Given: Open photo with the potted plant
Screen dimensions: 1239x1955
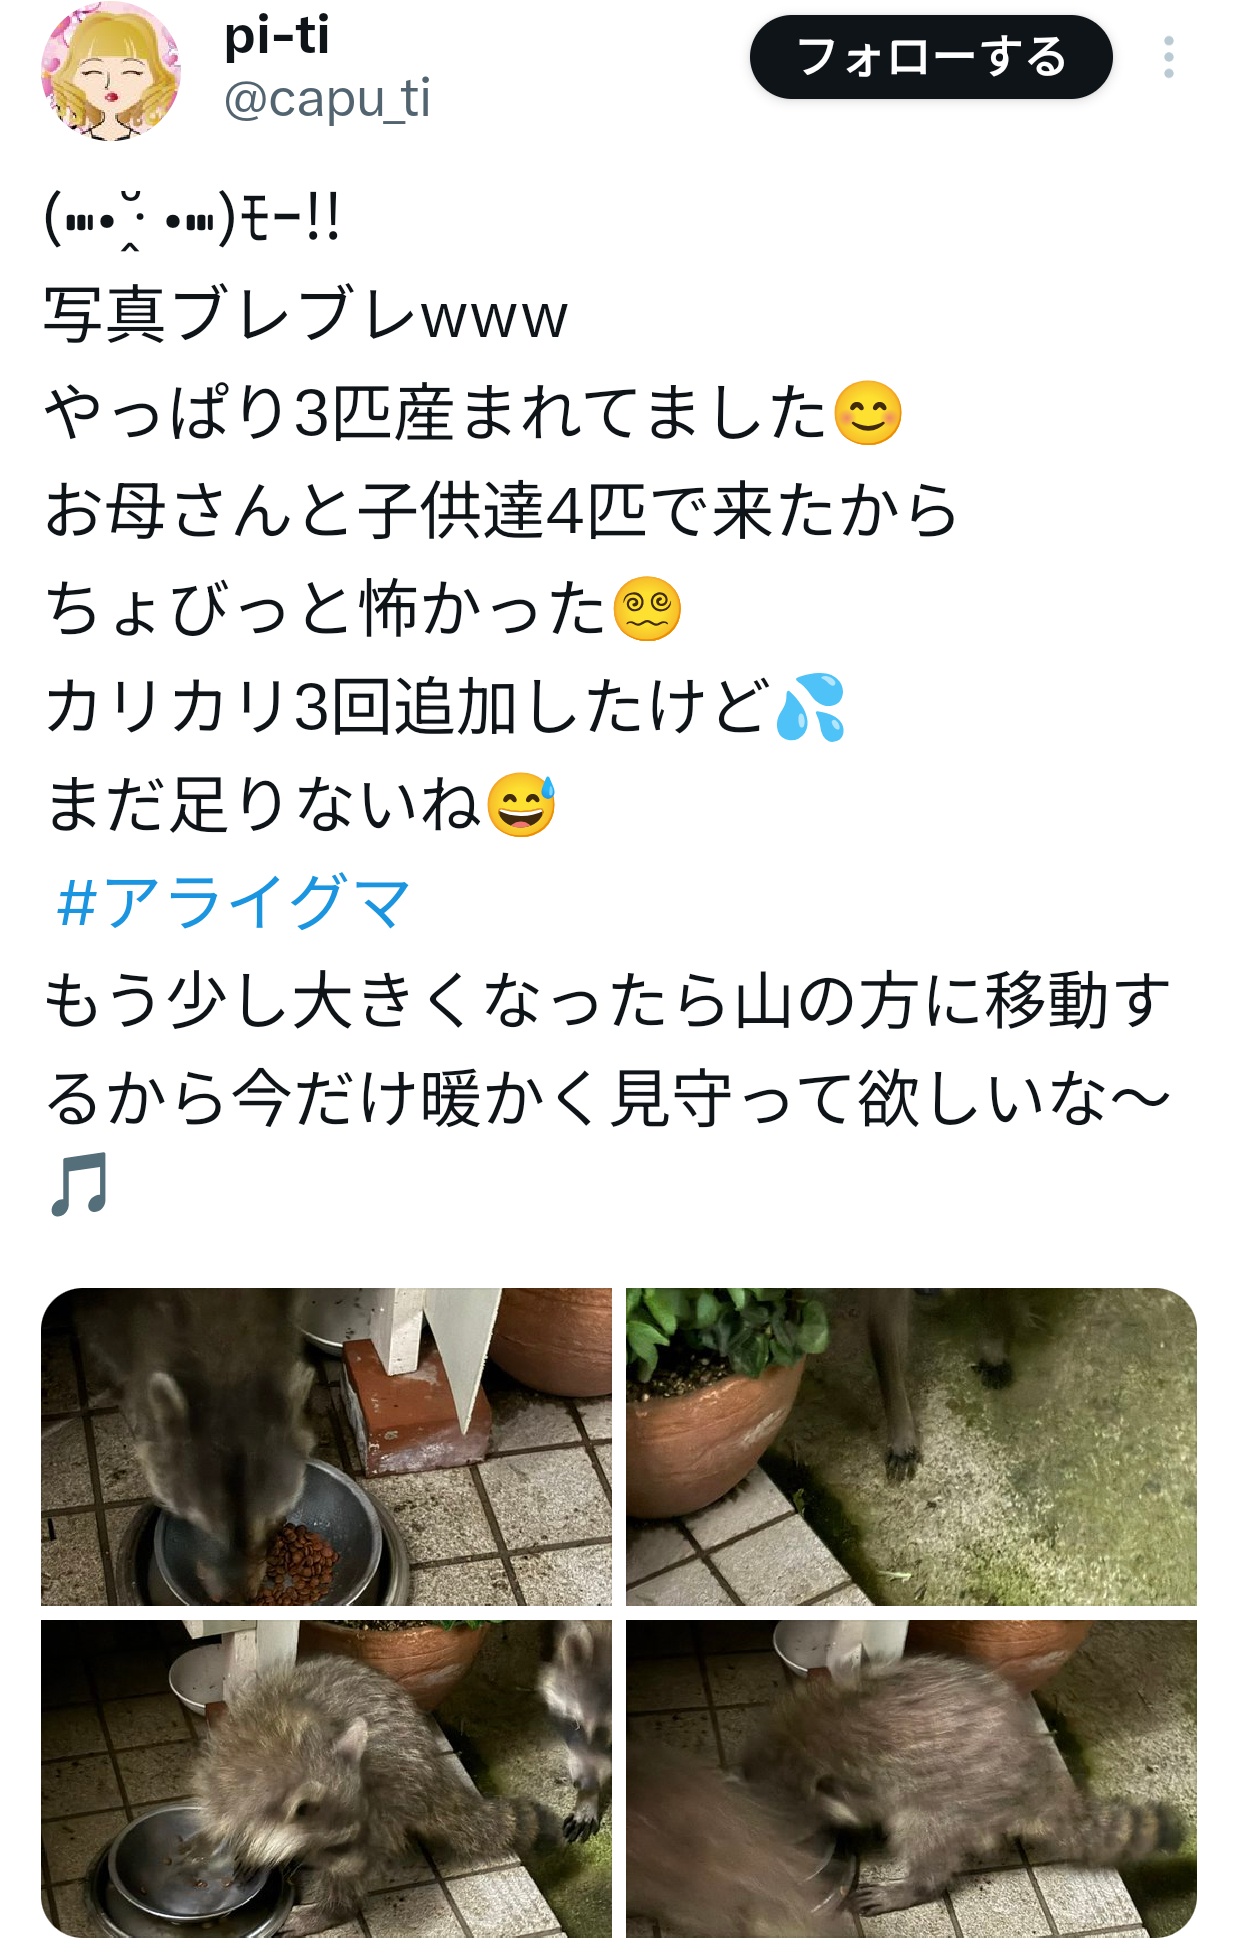Looking at the screenshot, I should [911, 1447].
